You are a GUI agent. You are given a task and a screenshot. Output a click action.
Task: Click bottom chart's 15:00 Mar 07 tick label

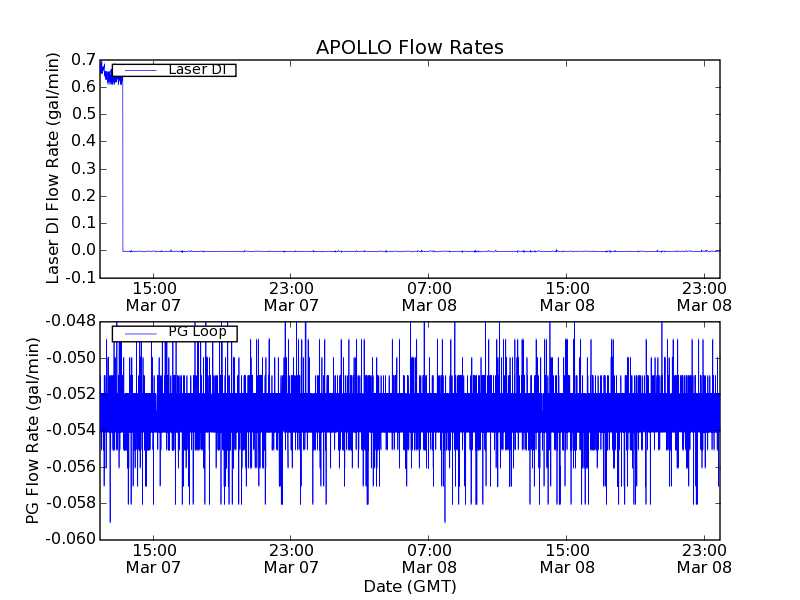click(153, 558)
